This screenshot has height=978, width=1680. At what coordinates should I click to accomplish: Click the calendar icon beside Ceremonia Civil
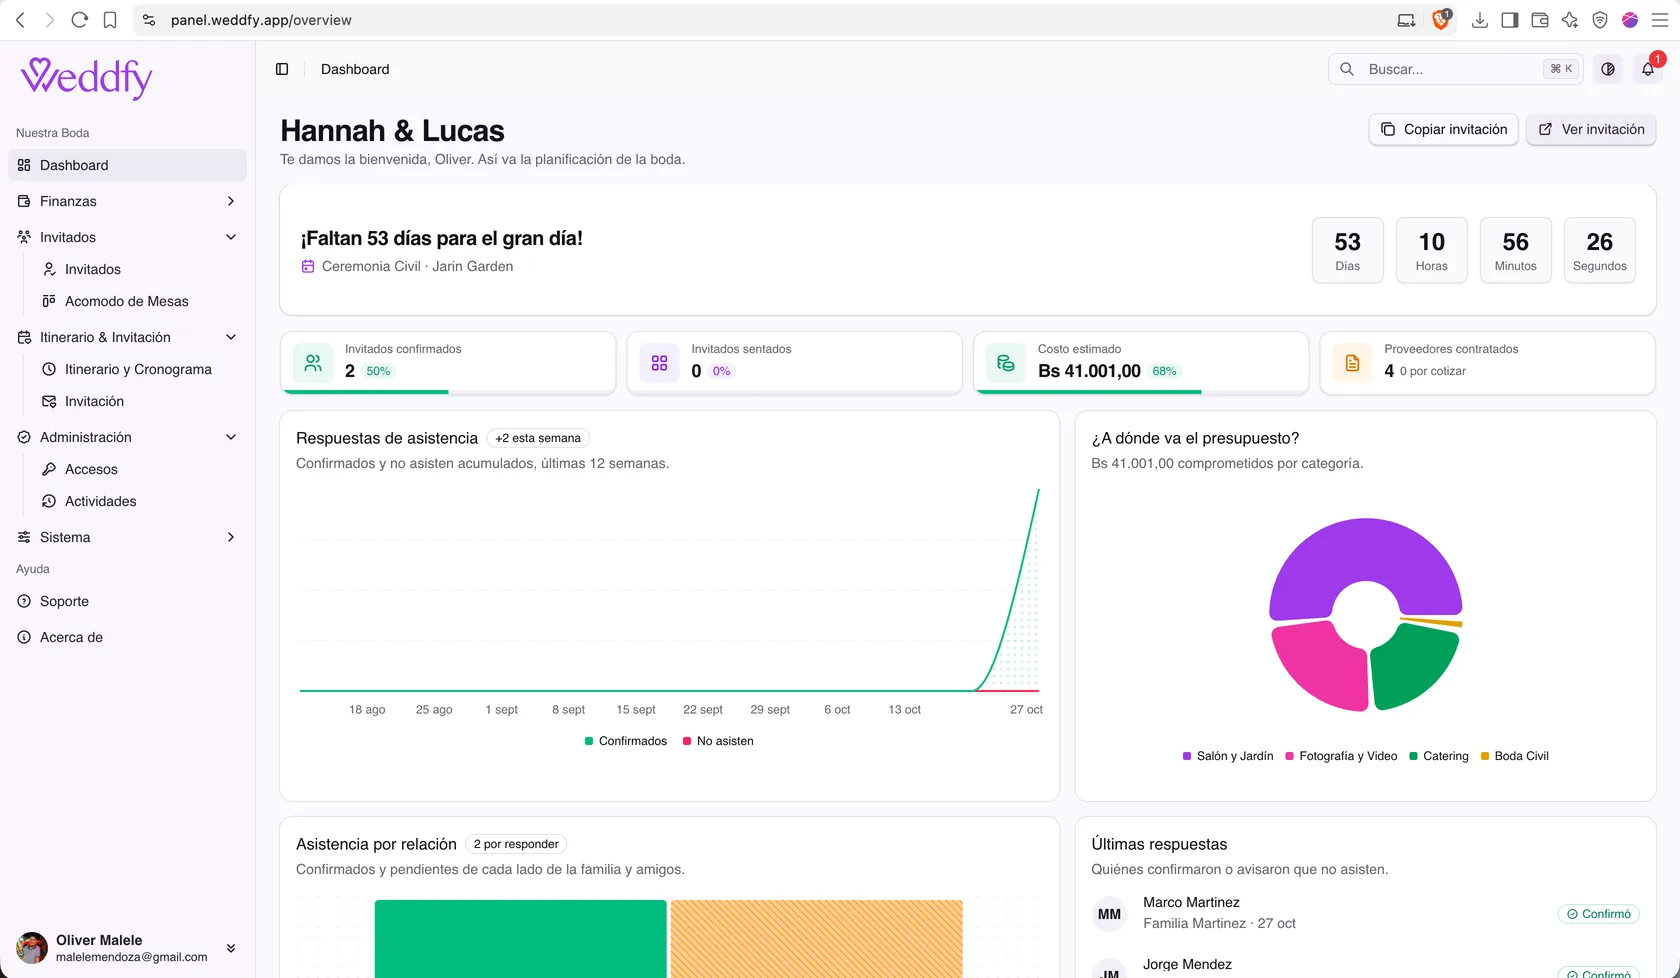pos(308,266)
